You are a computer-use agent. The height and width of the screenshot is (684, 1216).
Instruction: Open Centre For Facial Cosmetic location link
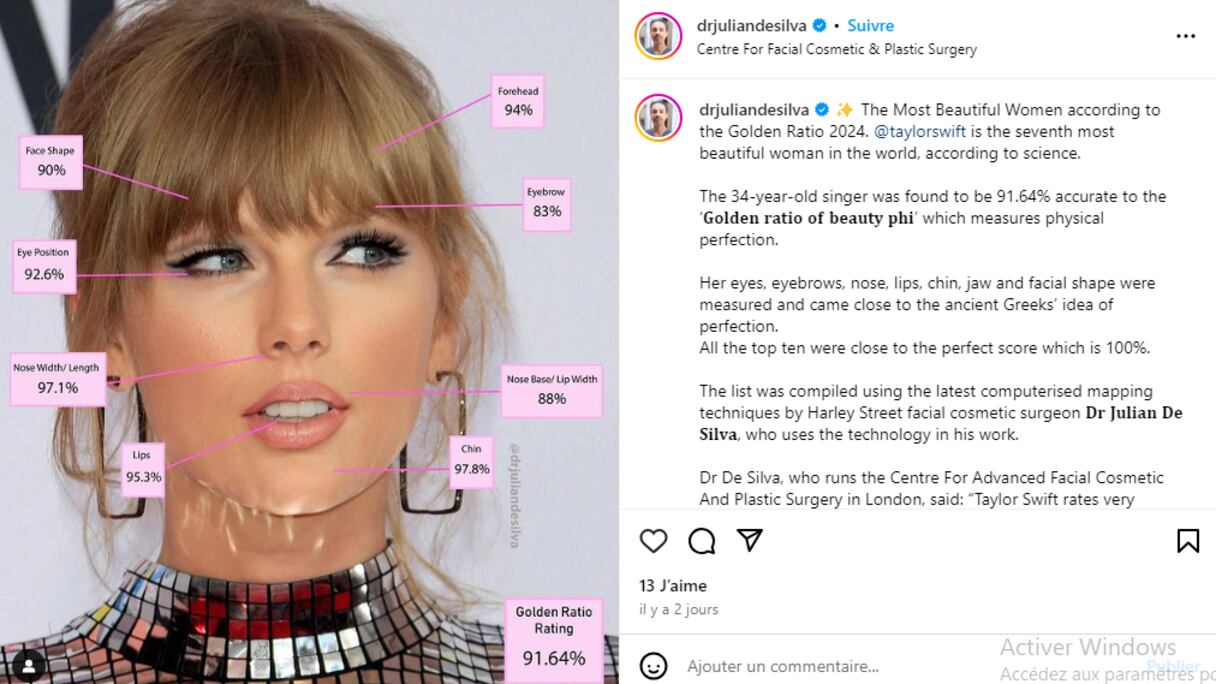tap(837, 49)
